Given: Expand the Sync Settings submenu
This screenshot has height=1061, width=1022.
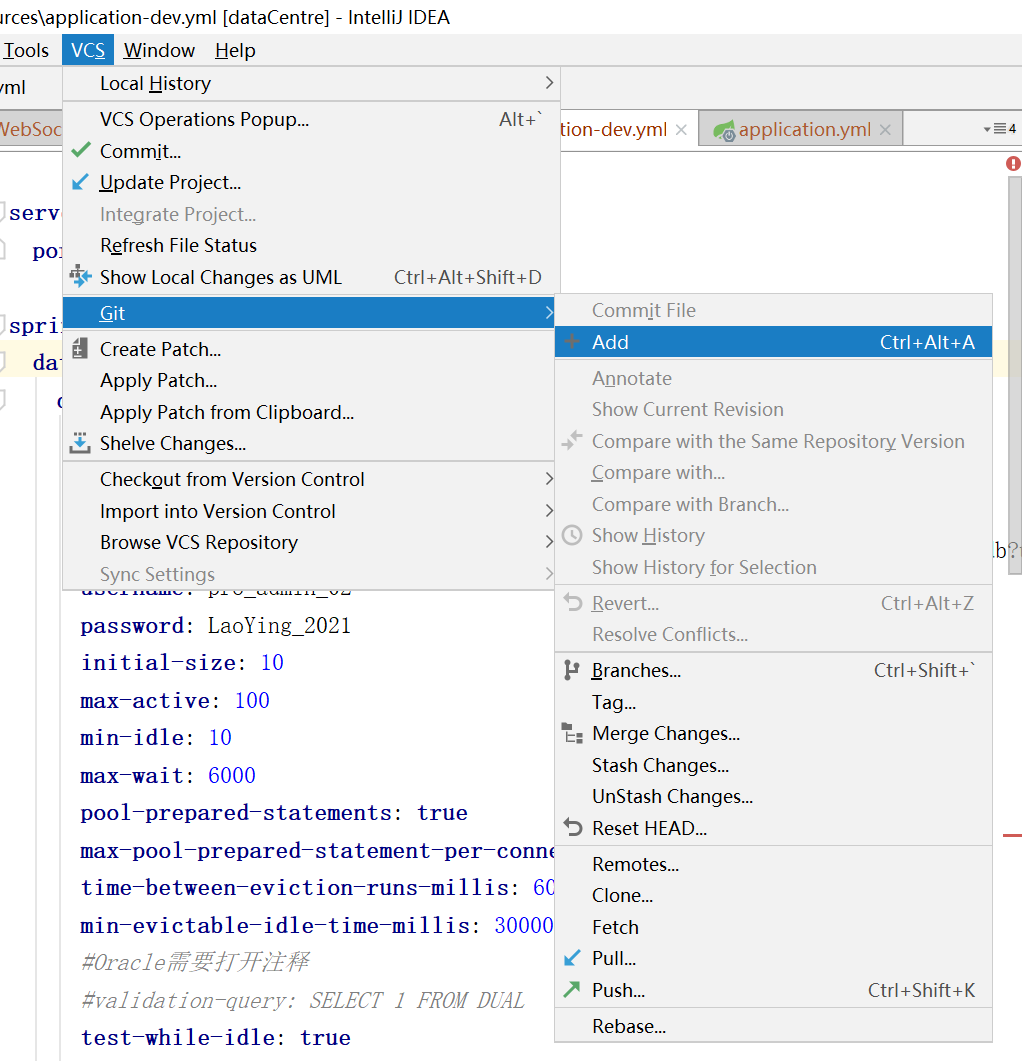Looking at the screenshot, I should click(549, 574).
